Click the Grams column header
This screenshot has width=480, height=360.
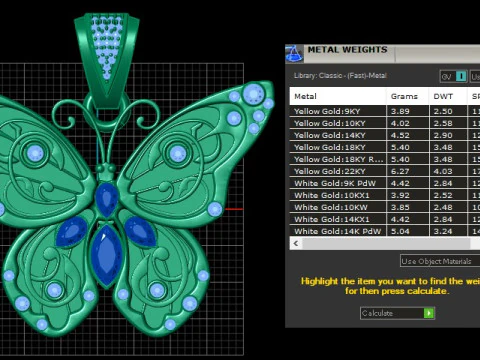click(408, 96)
